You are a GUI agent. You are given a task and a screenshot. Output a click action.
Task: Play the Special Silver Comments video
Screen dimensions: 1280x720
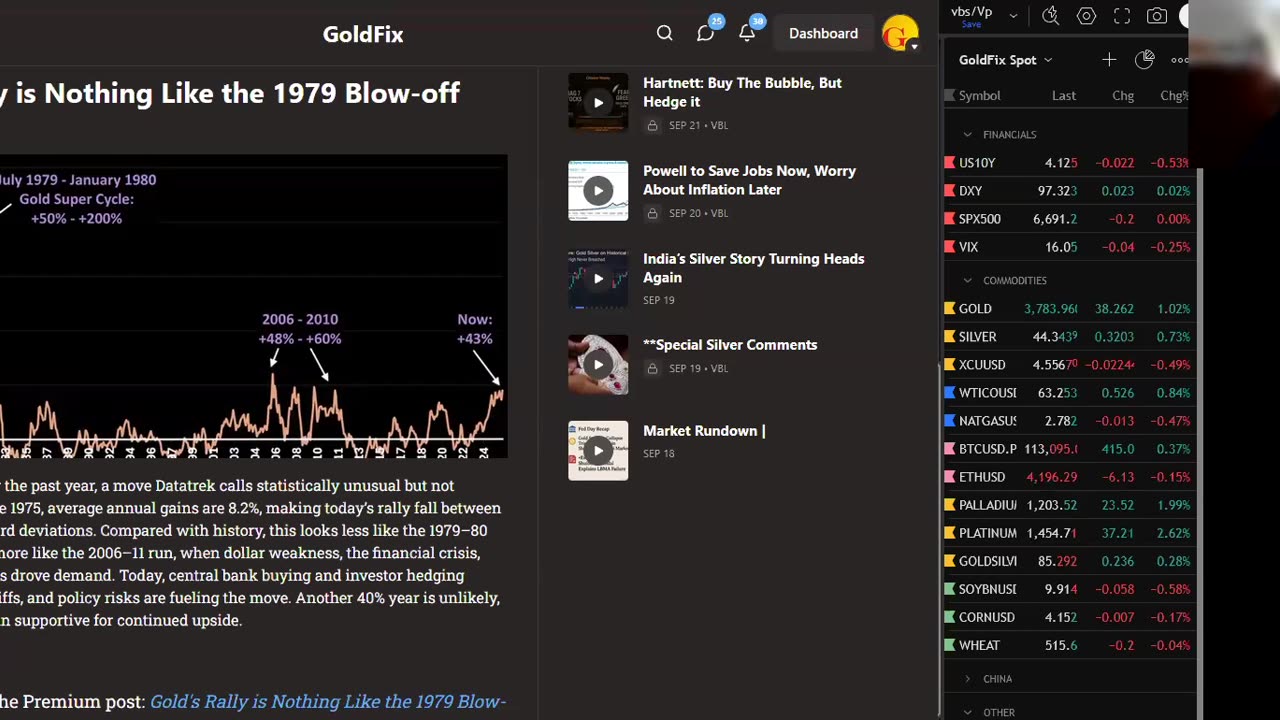coord(598,364)
